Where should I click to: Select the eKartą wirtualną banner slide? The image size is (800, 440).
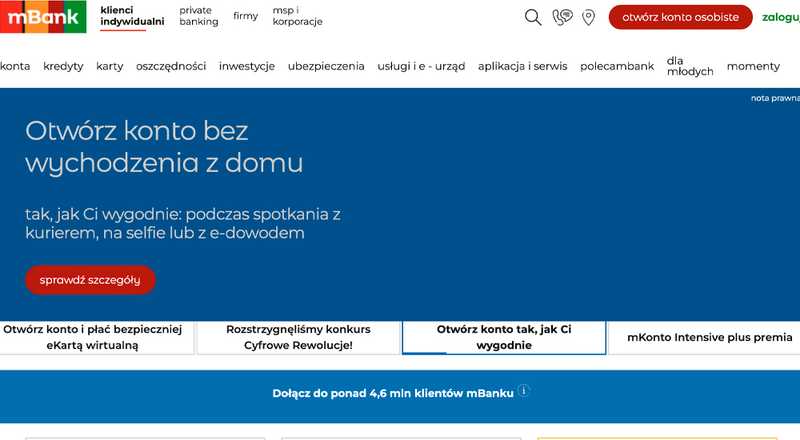95,337
